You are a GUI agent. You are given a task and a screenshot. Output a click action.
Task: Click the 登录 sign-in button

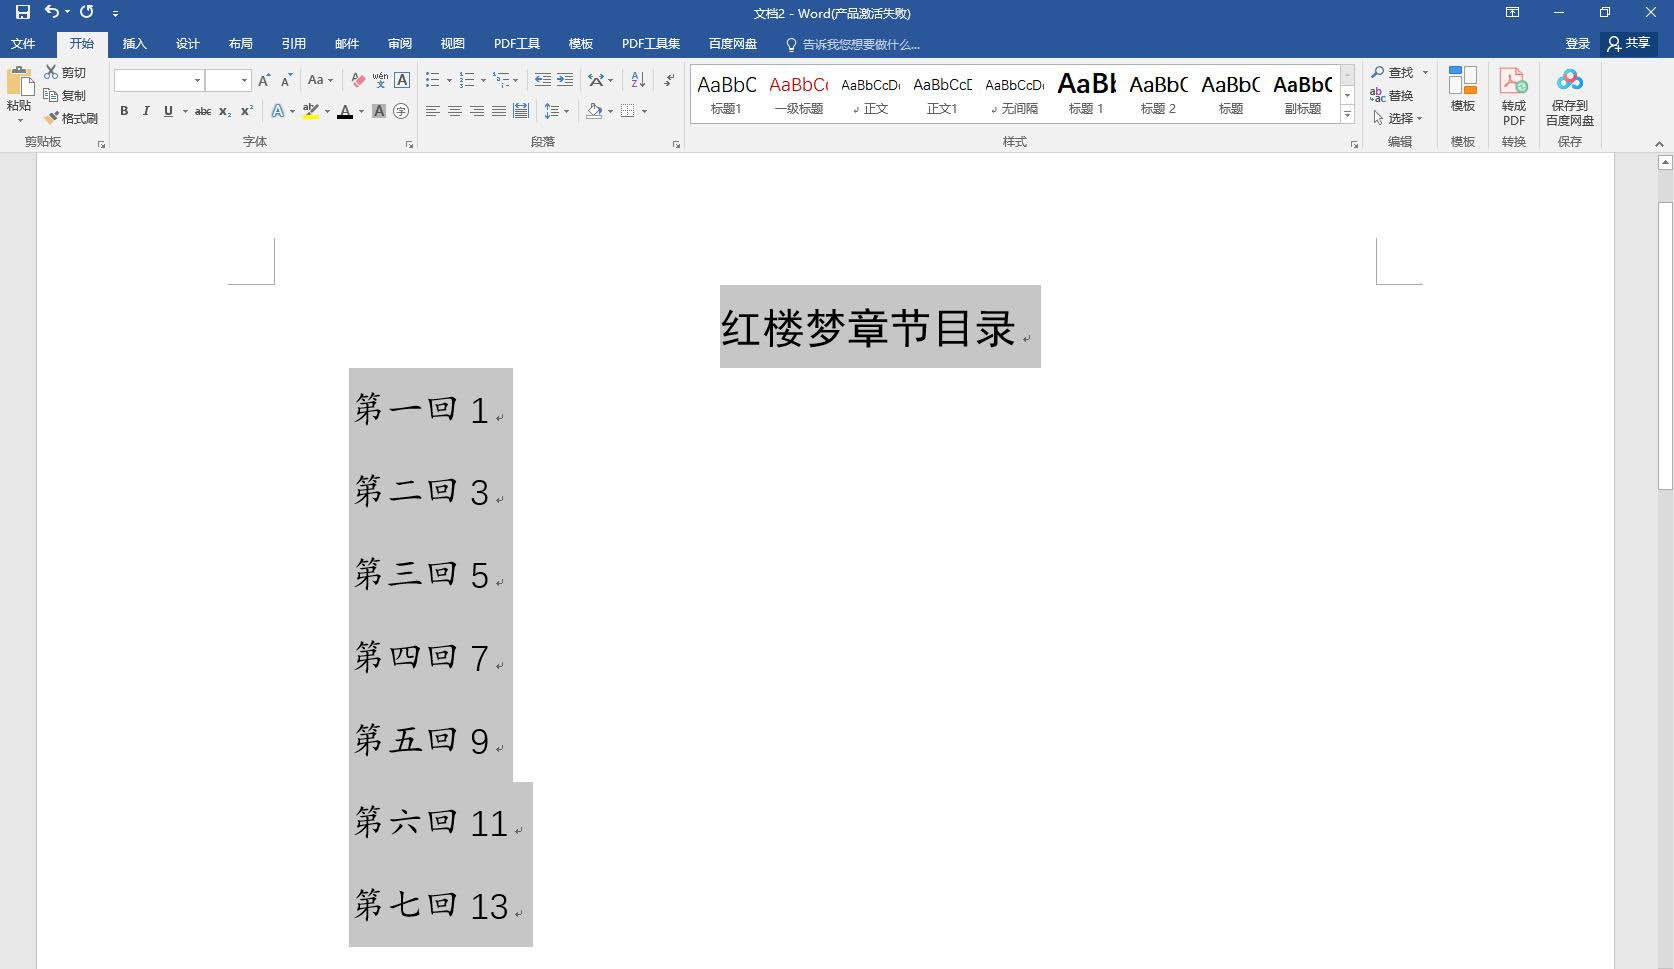1577,44
